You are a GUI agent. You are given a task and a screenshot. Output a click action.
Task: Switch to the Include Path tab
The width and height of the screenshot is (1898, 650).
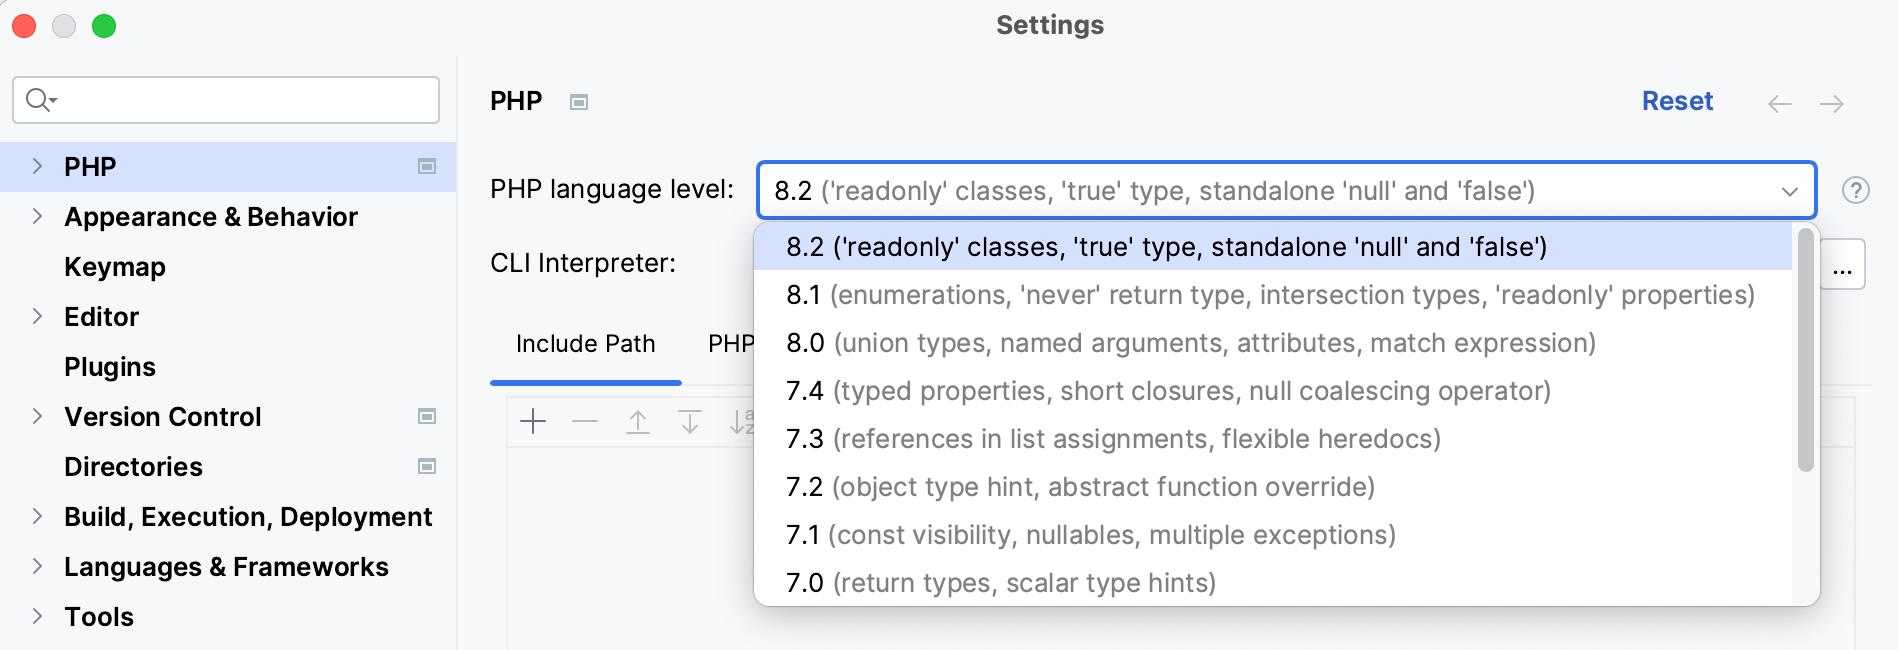click(585, 344)
